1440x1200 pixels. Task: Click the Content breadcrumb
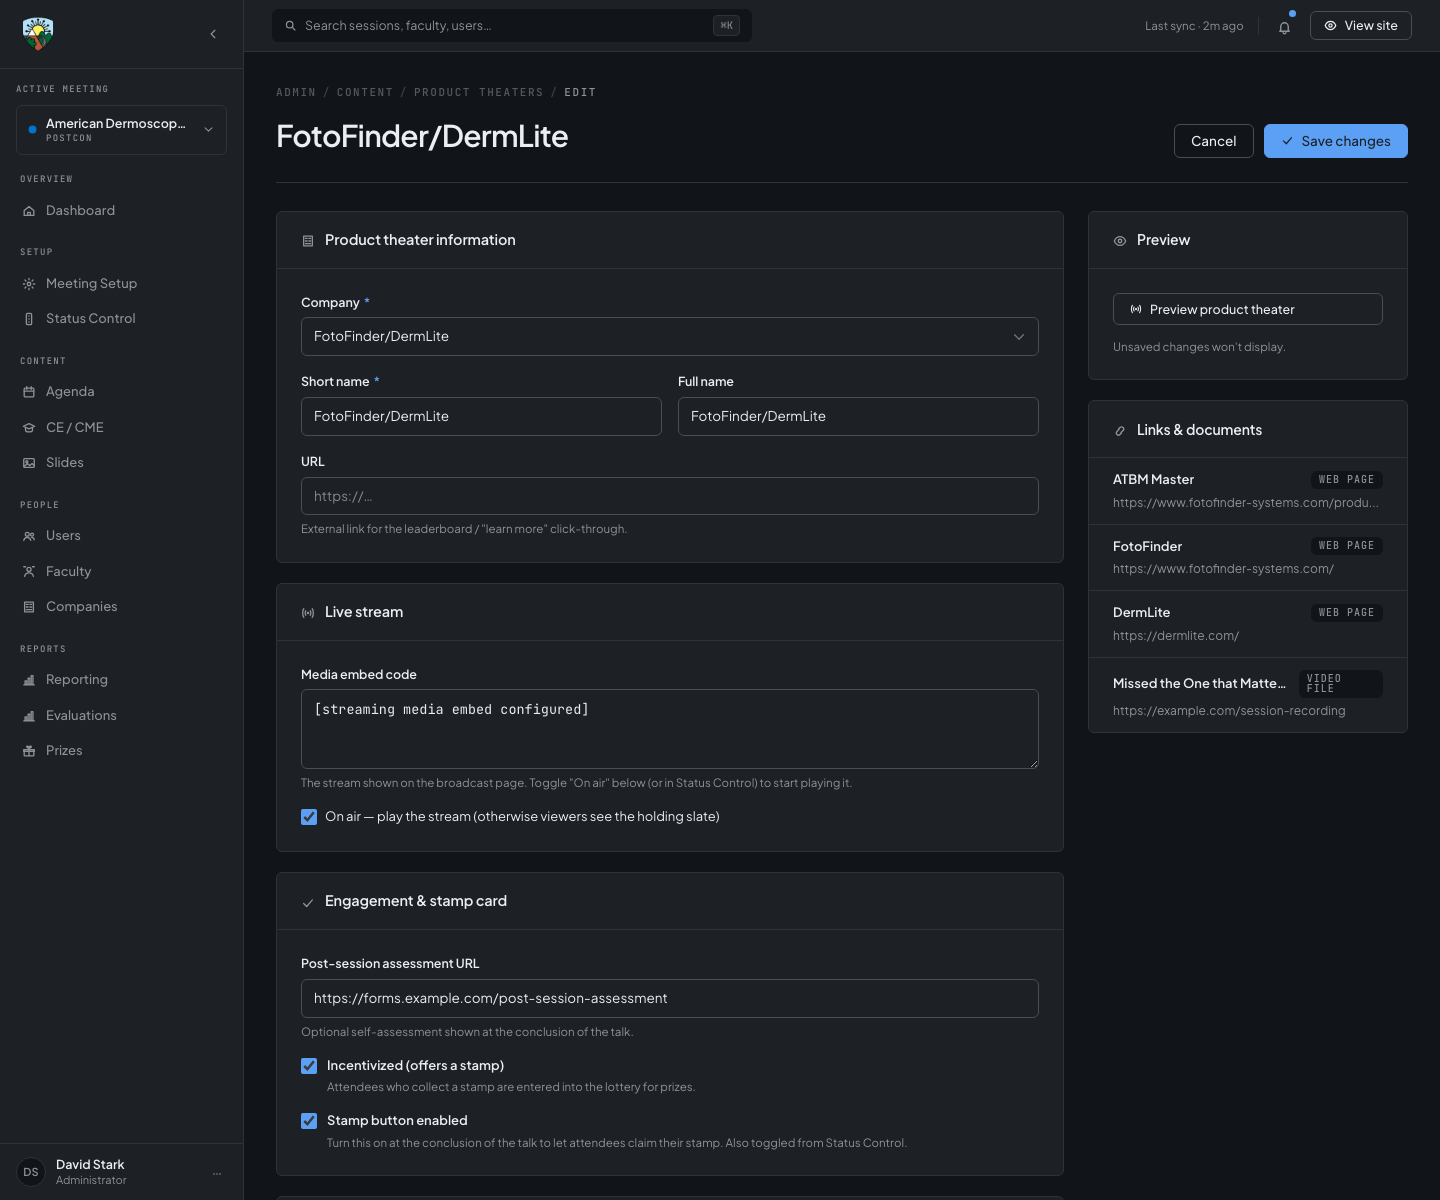365,92
